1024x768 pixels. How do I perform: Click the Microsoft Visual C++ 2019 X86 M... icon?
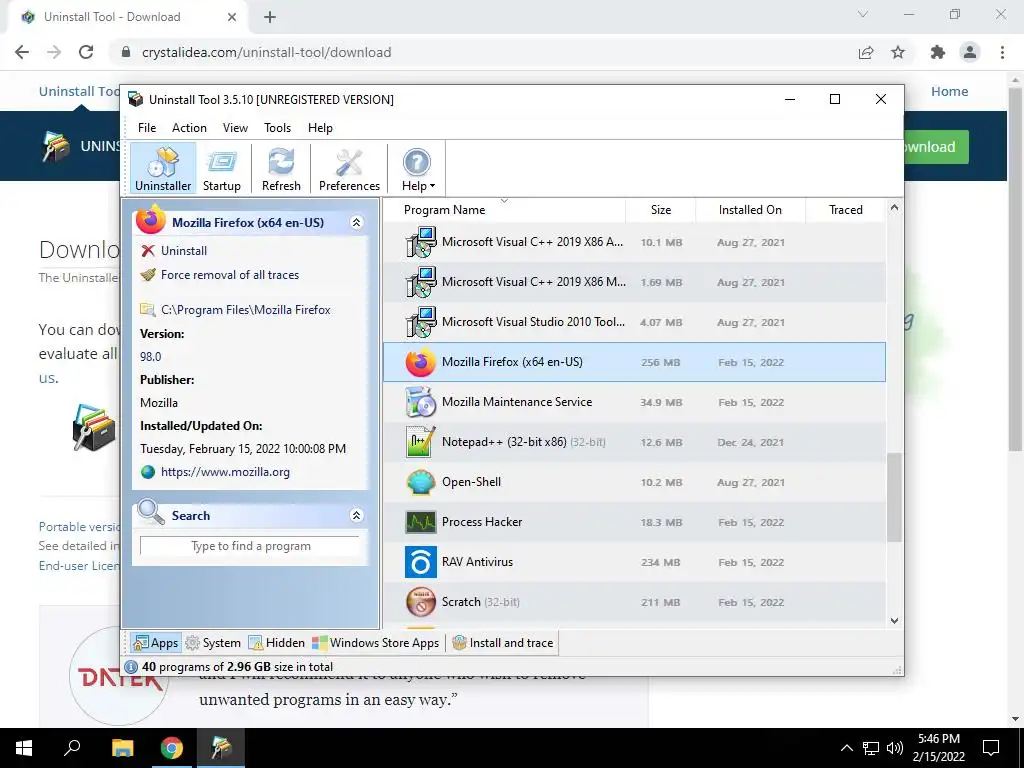(421, 282)
